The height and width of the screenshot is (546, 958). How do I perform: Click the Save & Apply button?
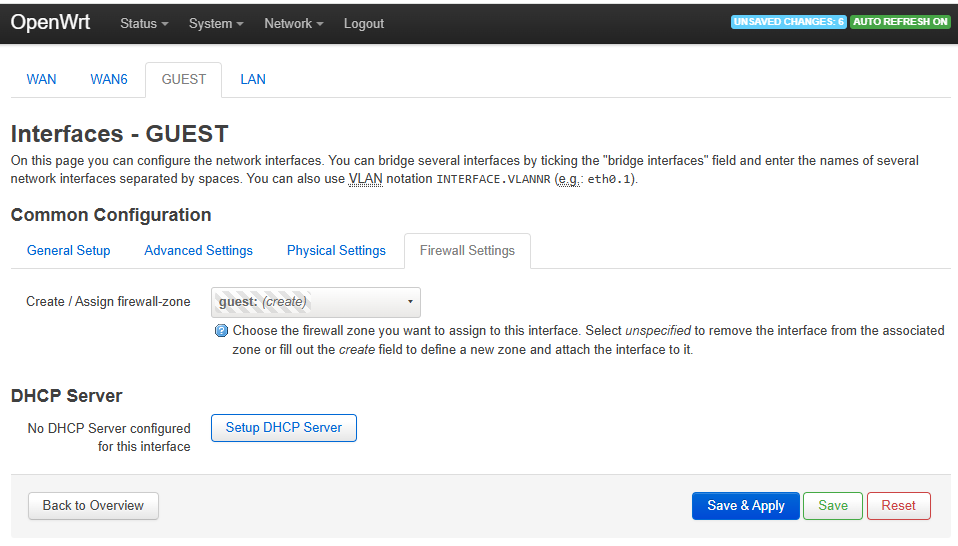[745, 506]
